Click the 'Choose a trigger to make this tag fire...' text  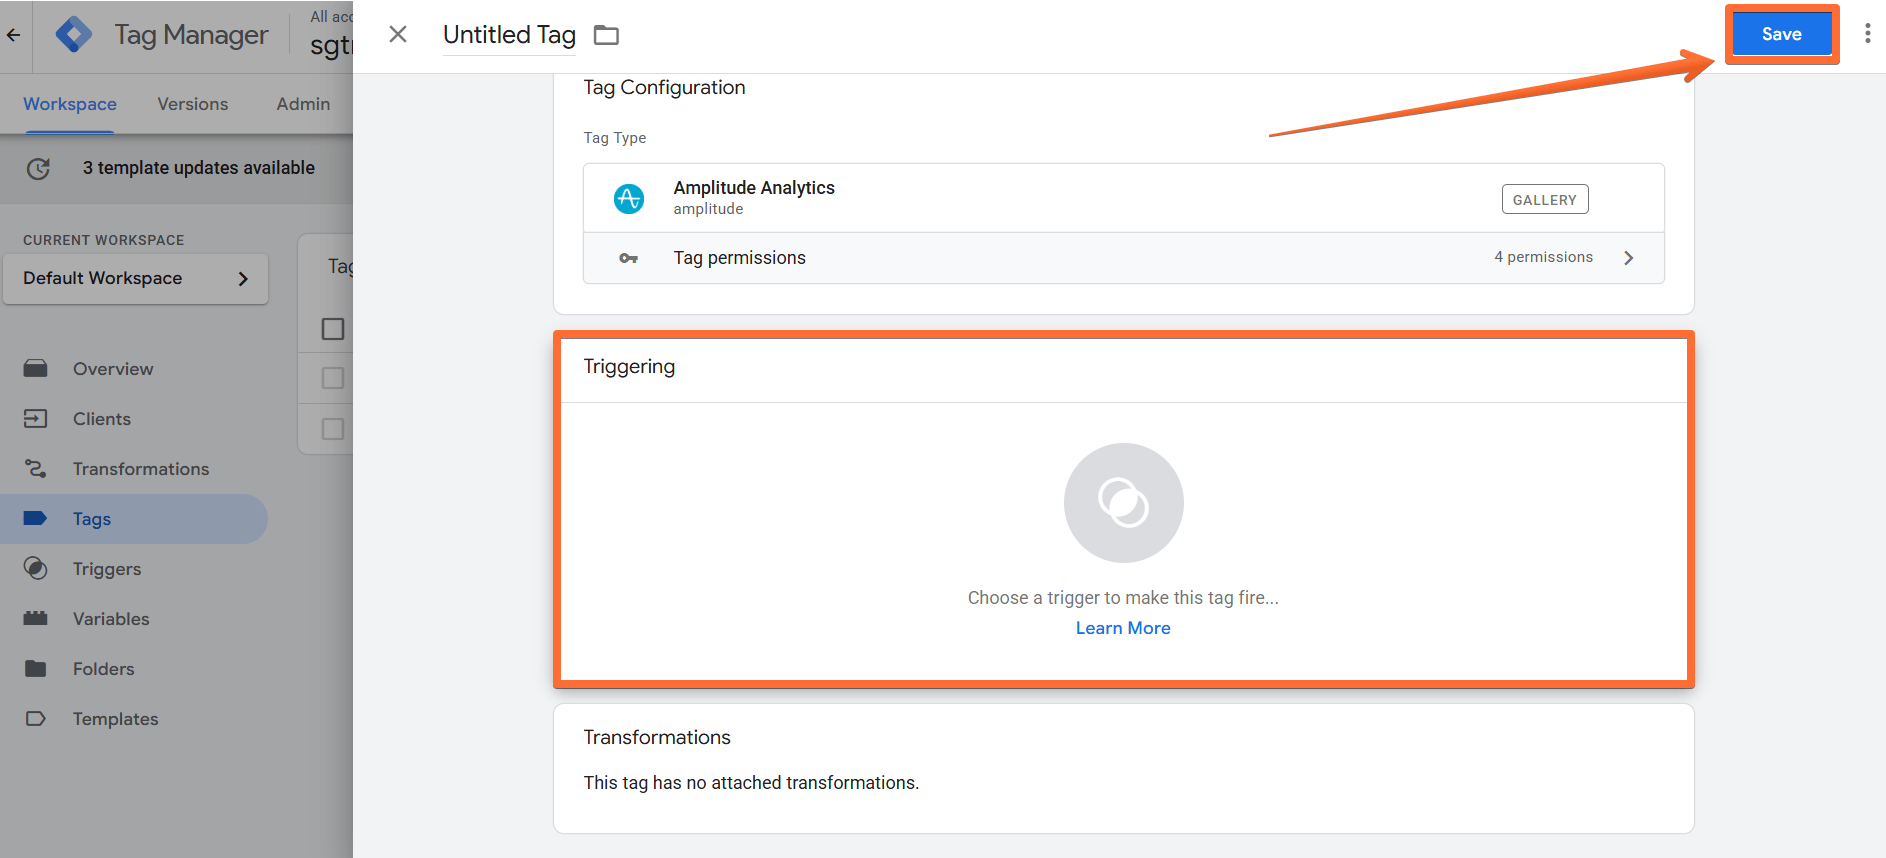1123,598
